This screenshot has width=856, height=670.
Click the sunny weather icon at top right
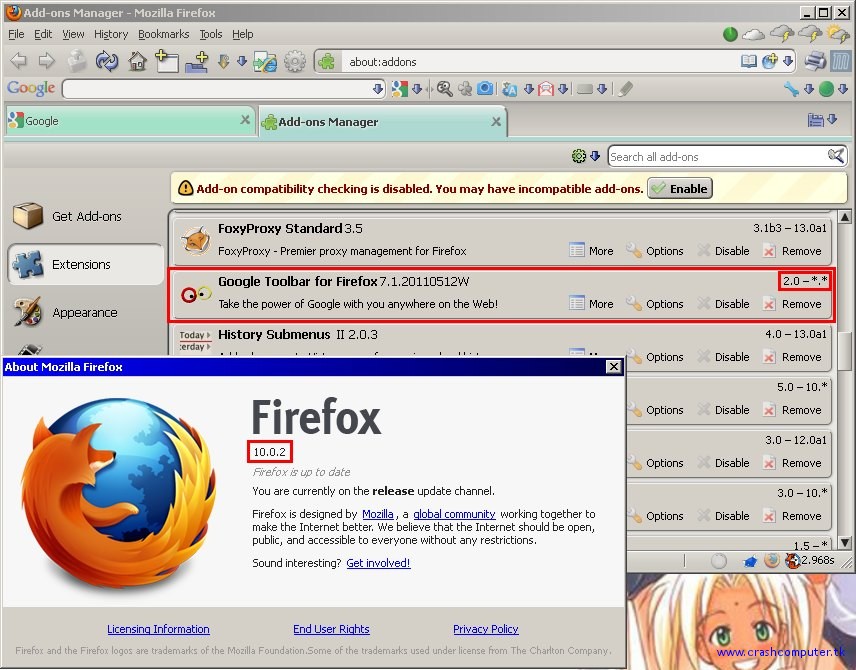(838, 33)
